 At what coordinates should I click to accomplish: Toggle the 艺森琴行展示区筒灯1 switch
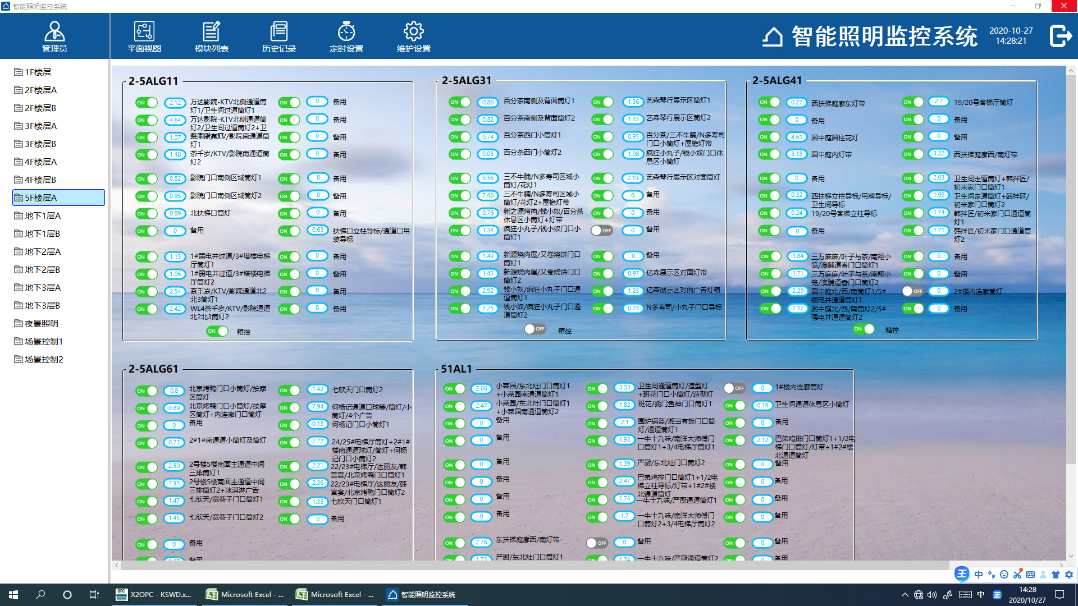602,102
